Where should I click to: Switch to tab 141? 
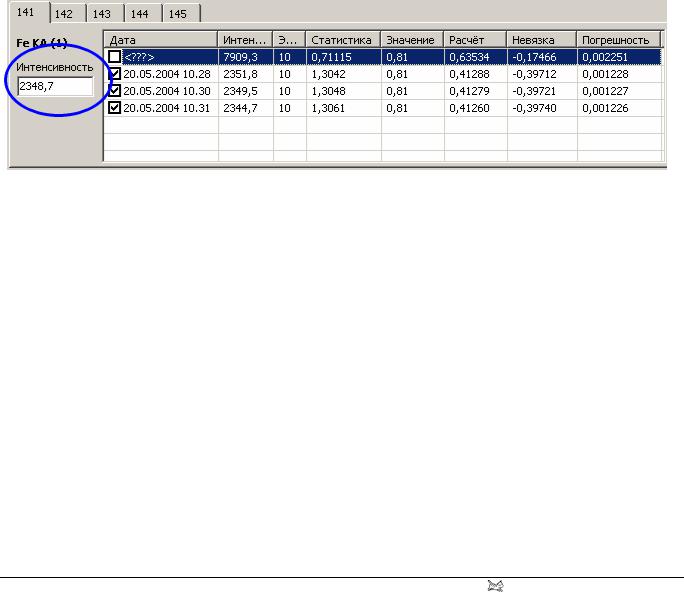(x=29, y=12)
